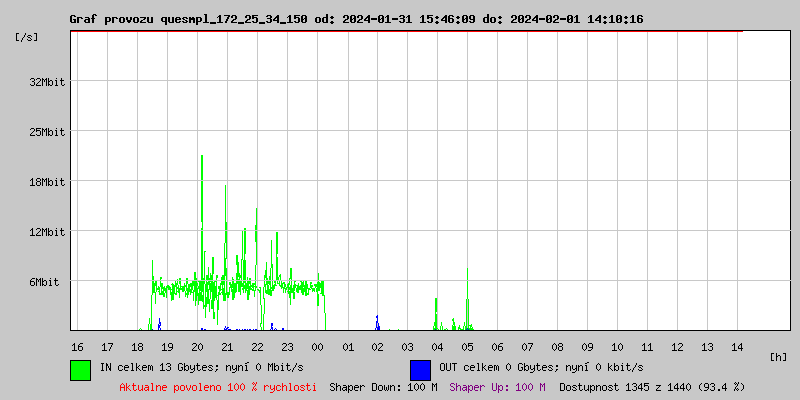This screenshot has width=800, height=400.
Task: Click the hour 20 marker on the x-axis
Action: tap(197, 347)
